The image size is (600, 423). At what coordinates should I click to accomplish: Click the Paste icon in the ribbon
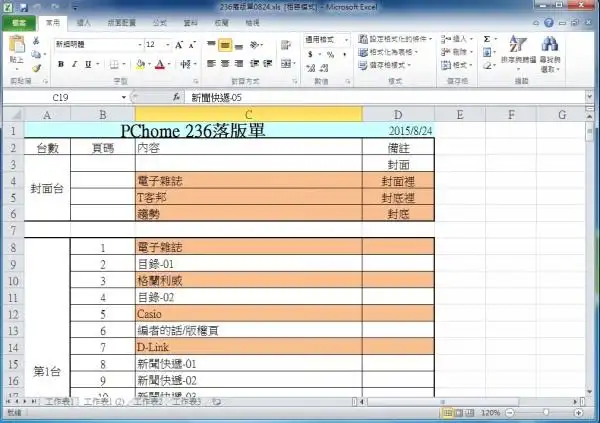pyautogui.click(x=16, y=44)
